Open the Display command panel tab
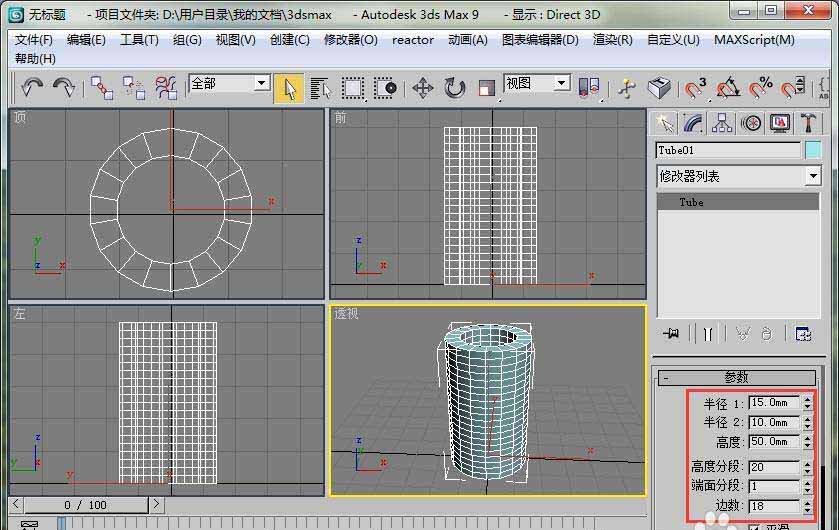Viewport: 839px width, 530px height. 780,123
